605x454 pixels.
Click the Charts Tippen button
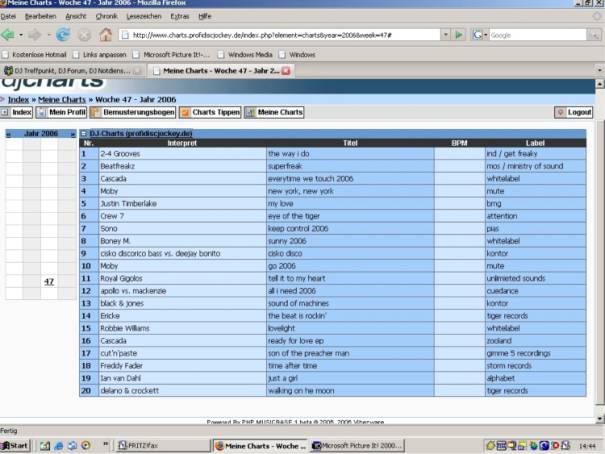point(210,112)
